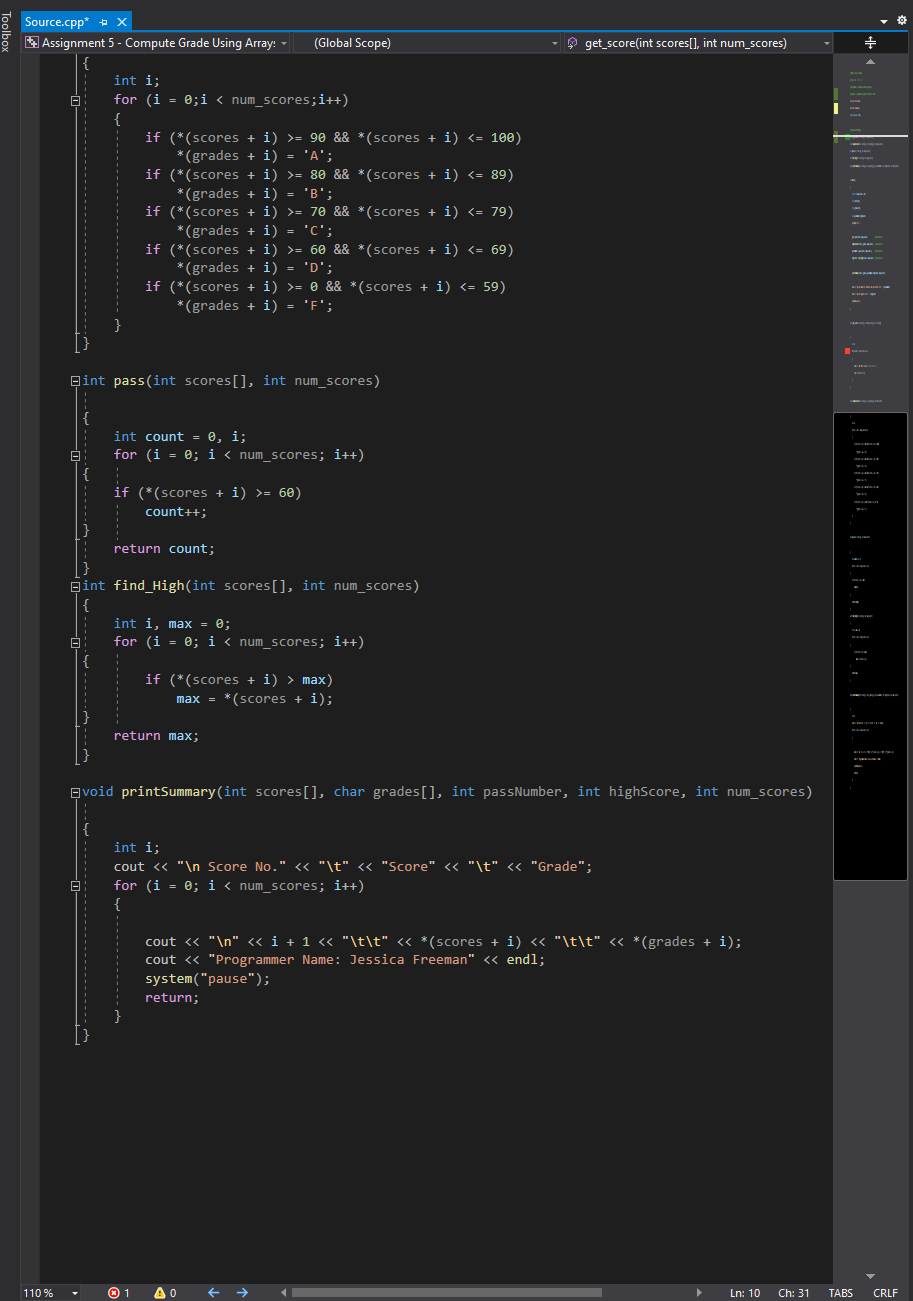This screenshot has width=913, height=1301.
Task: Click the 'int count = 0, i;' declaration
Action: 180,437
